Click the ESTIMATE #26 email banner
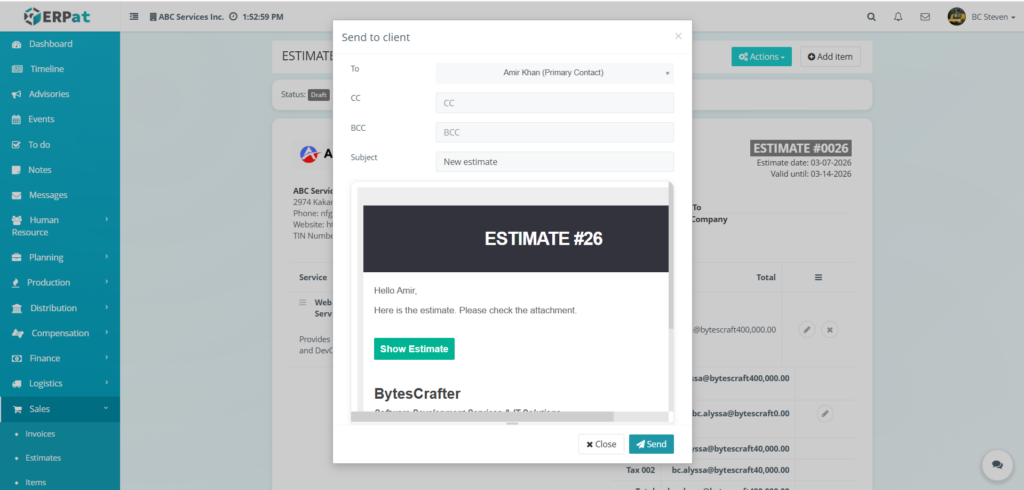 [x=516, y=239]
